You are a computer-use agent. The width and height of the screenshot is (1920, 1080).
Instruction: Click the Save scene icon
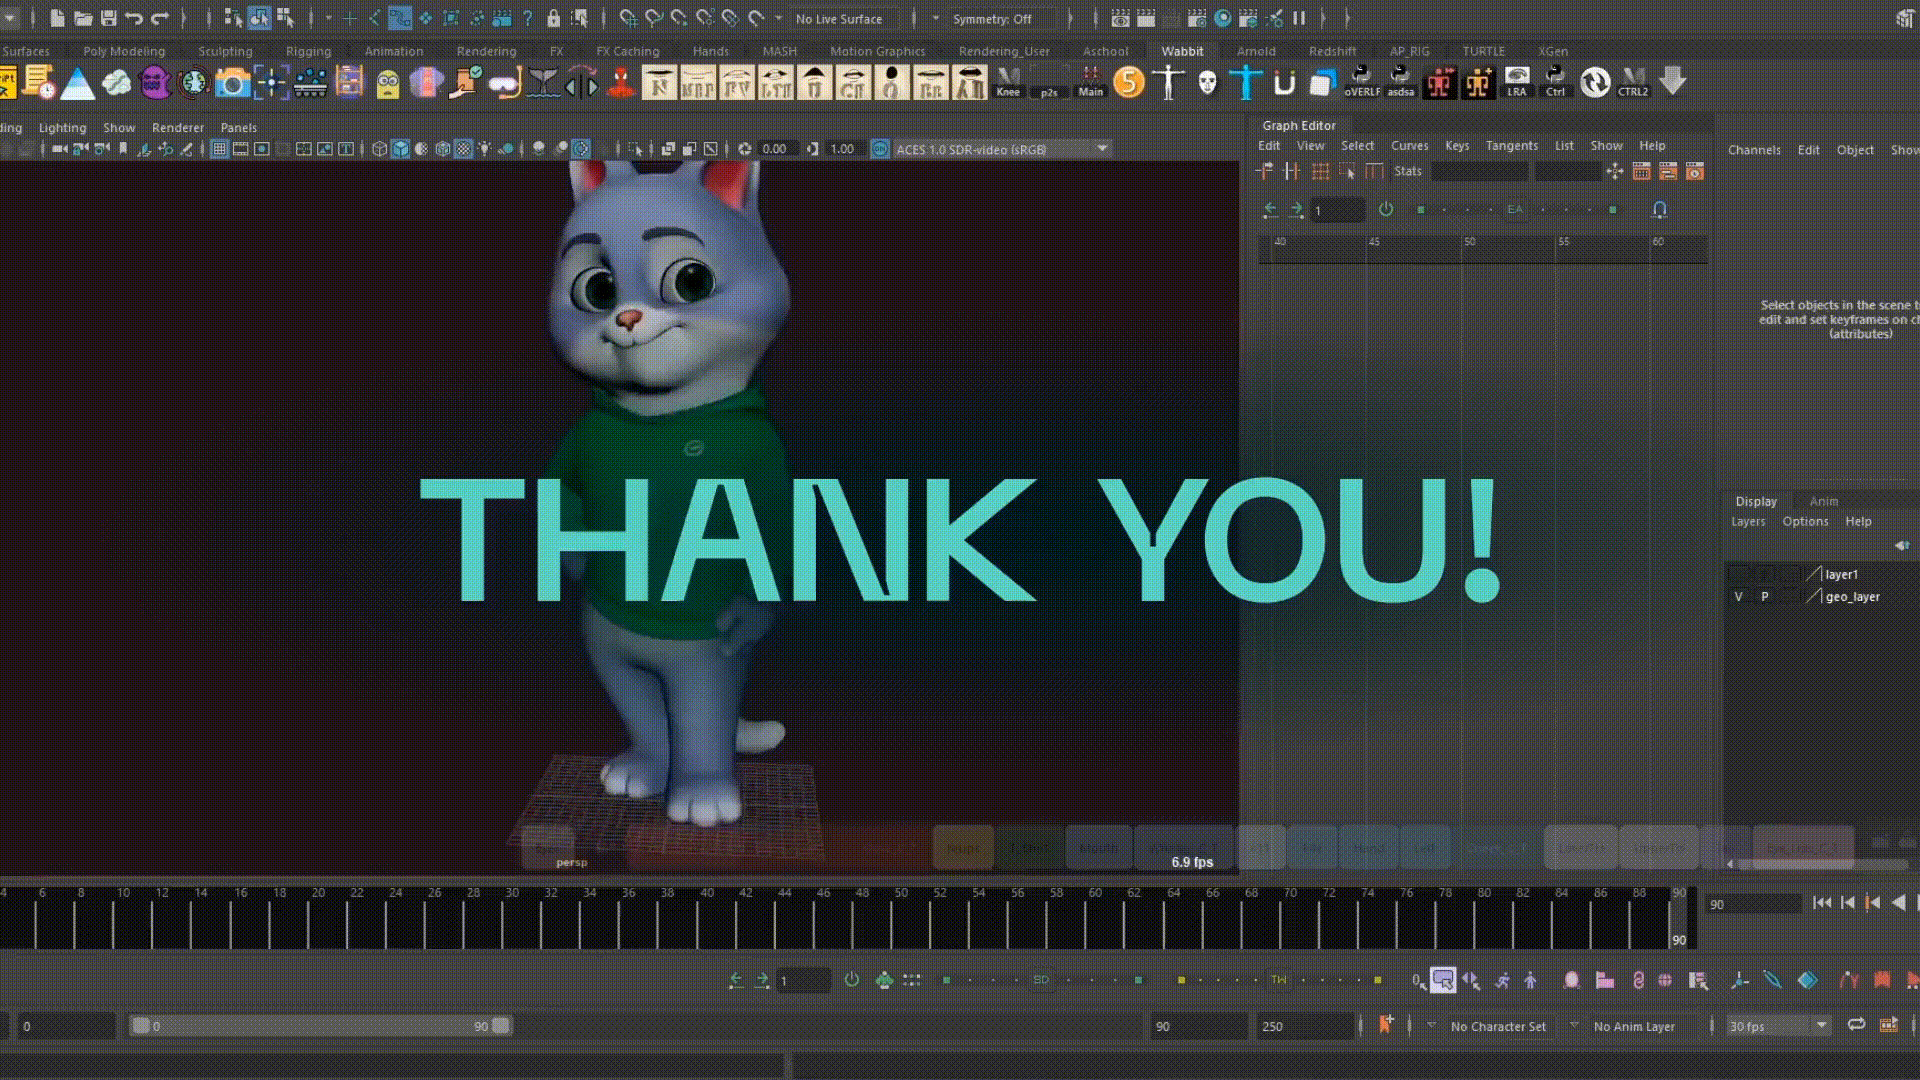(x=109, y=18)
